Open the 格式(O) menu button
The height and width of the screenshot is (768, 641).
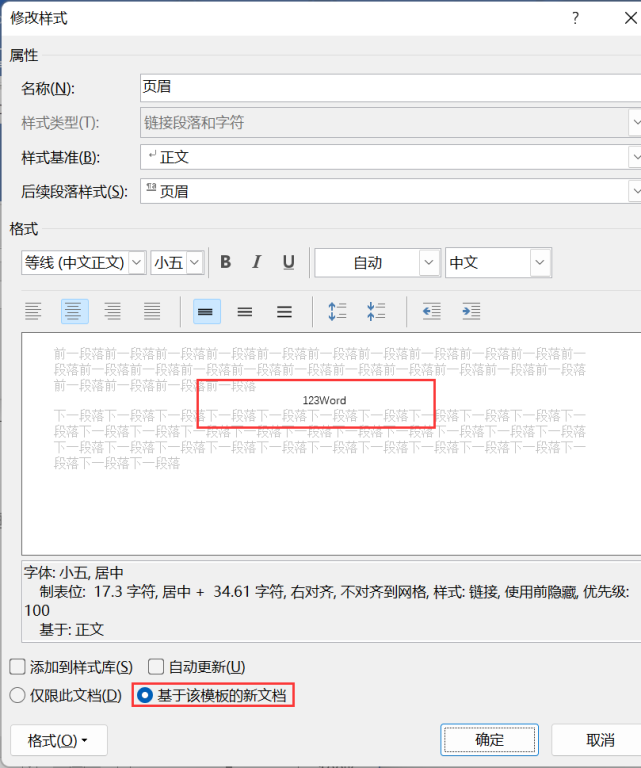(59, 741)
